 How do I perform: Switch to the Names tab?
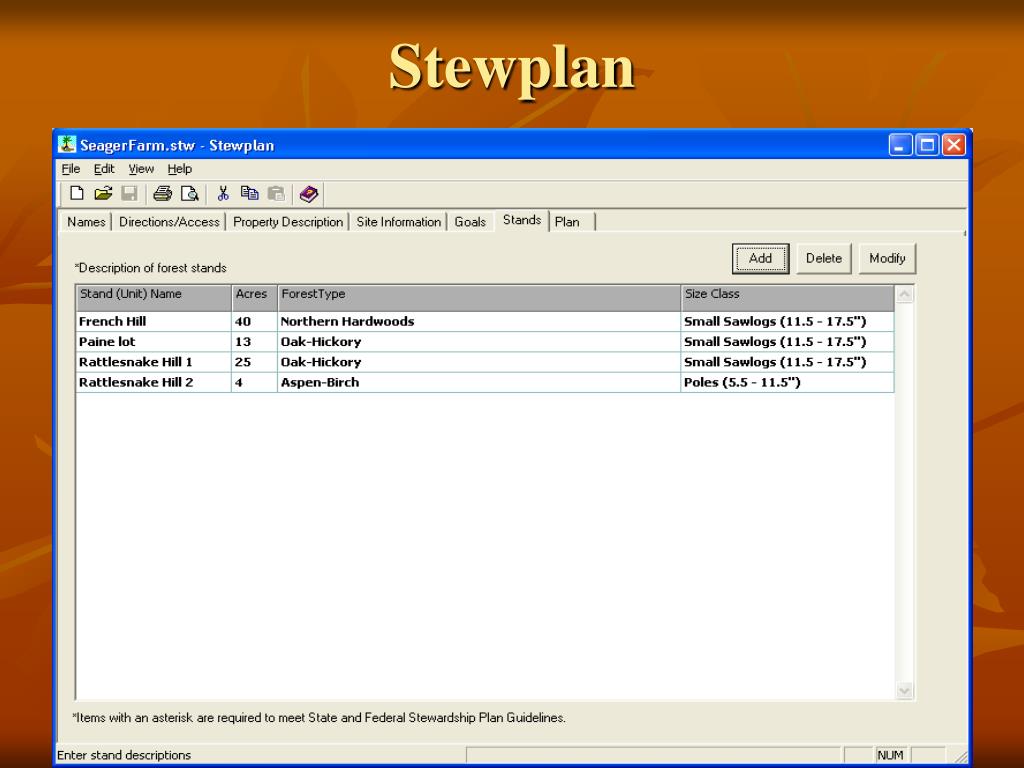tap(86, 222)
